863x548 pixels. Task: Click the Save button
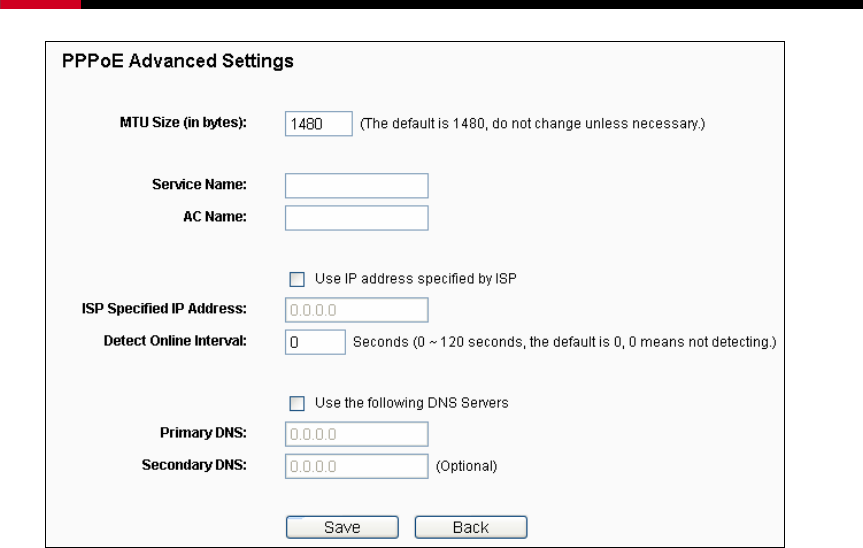point(342,527)
